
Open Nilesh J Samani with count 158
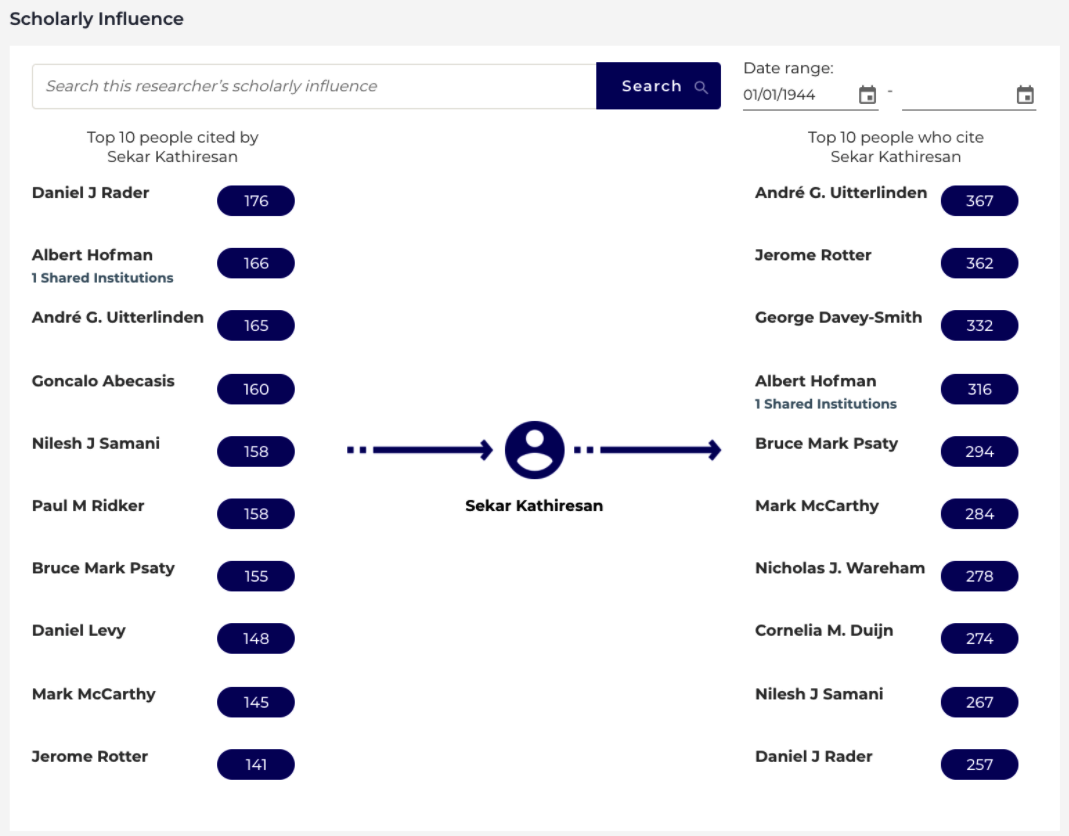[x=95, y=444]
